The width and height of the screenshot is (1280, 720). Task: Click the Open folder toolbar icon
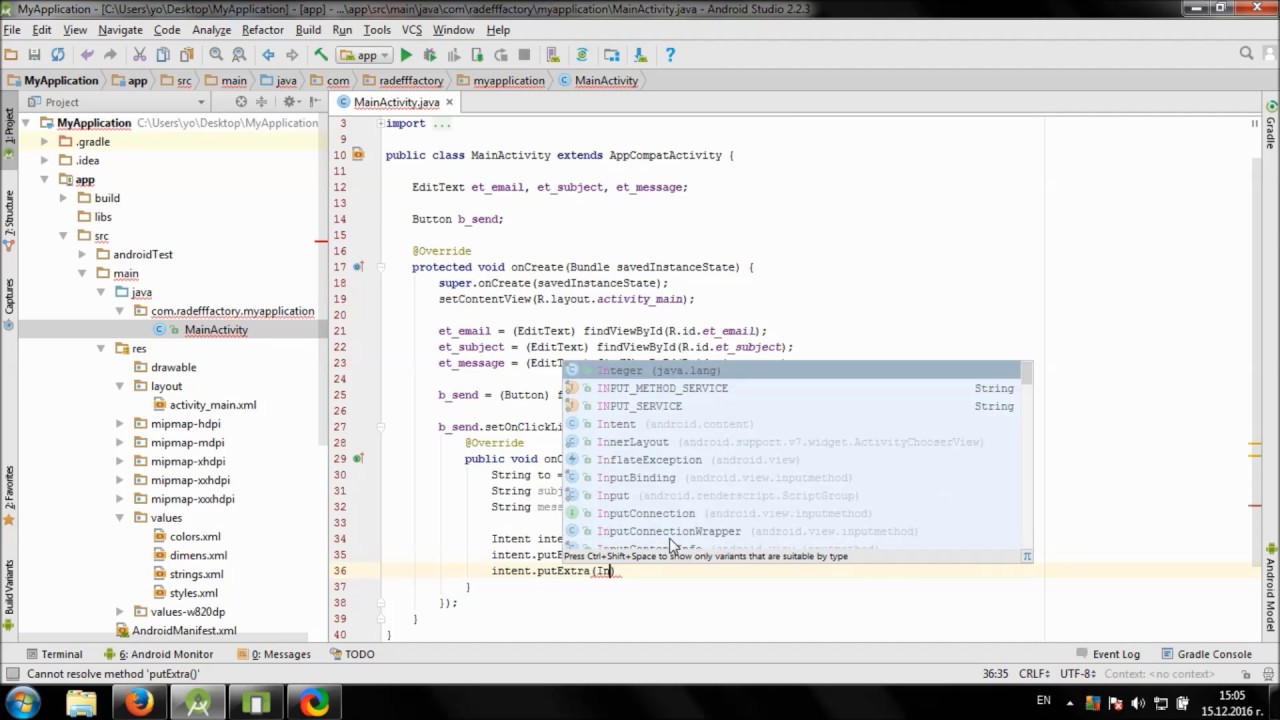coord(11,55)
